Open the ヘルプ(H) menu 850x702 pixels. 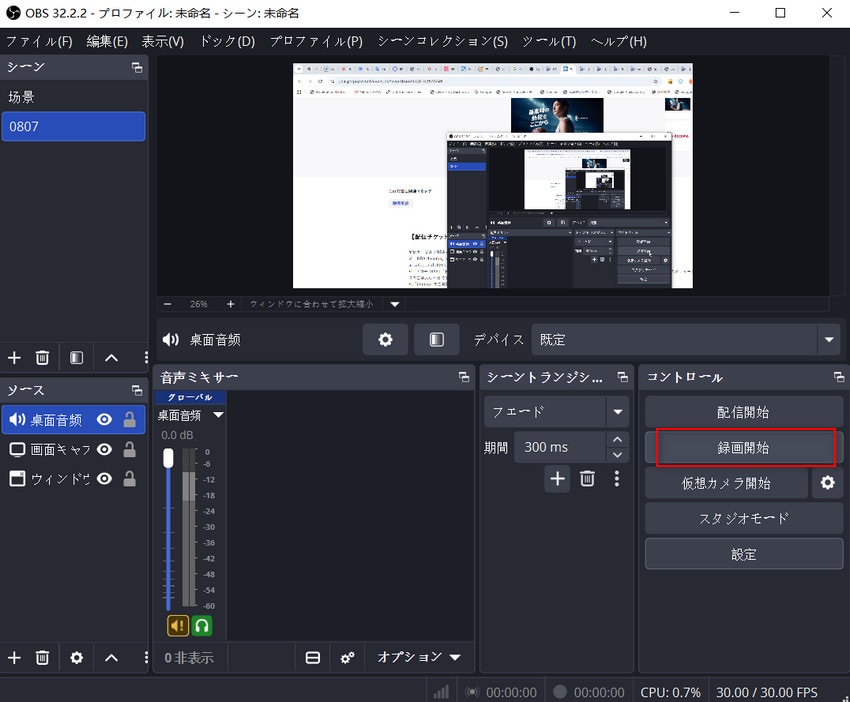coord(619,42)
